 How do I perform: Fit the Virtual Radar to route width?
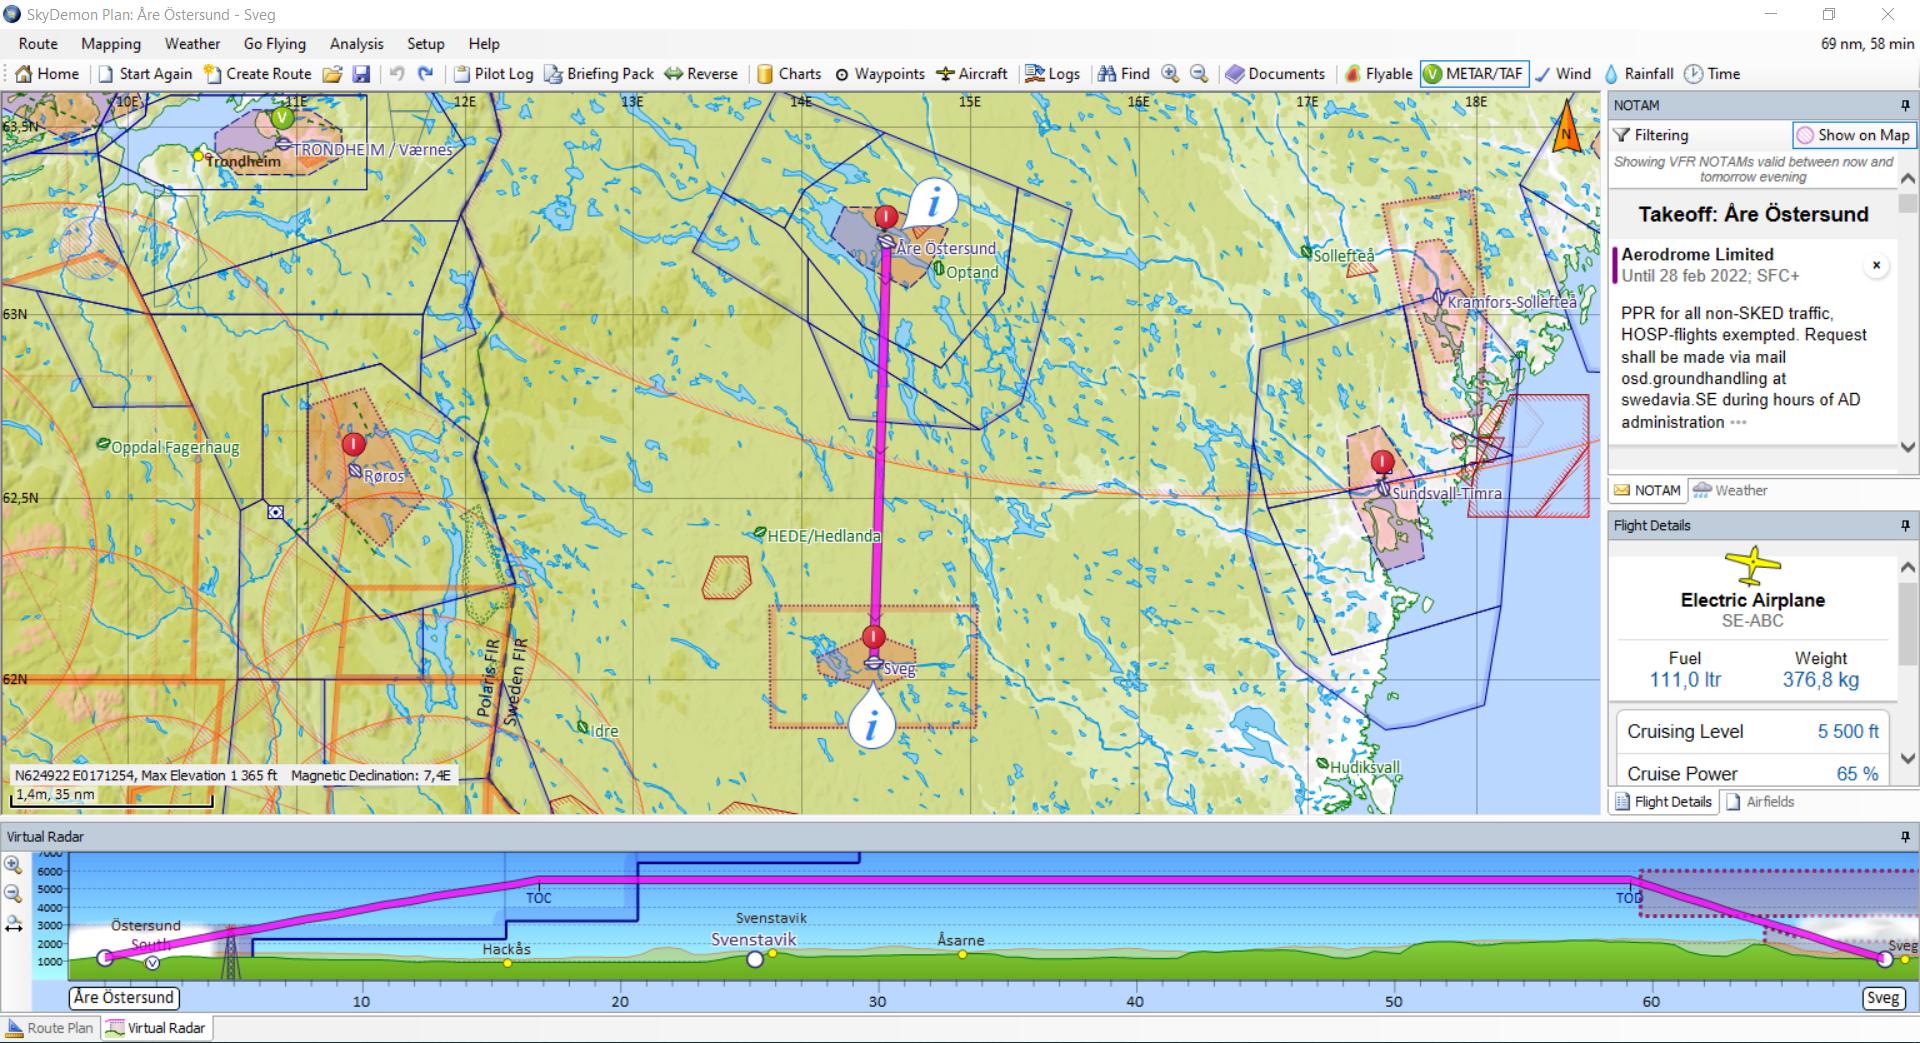pos(13,924)
